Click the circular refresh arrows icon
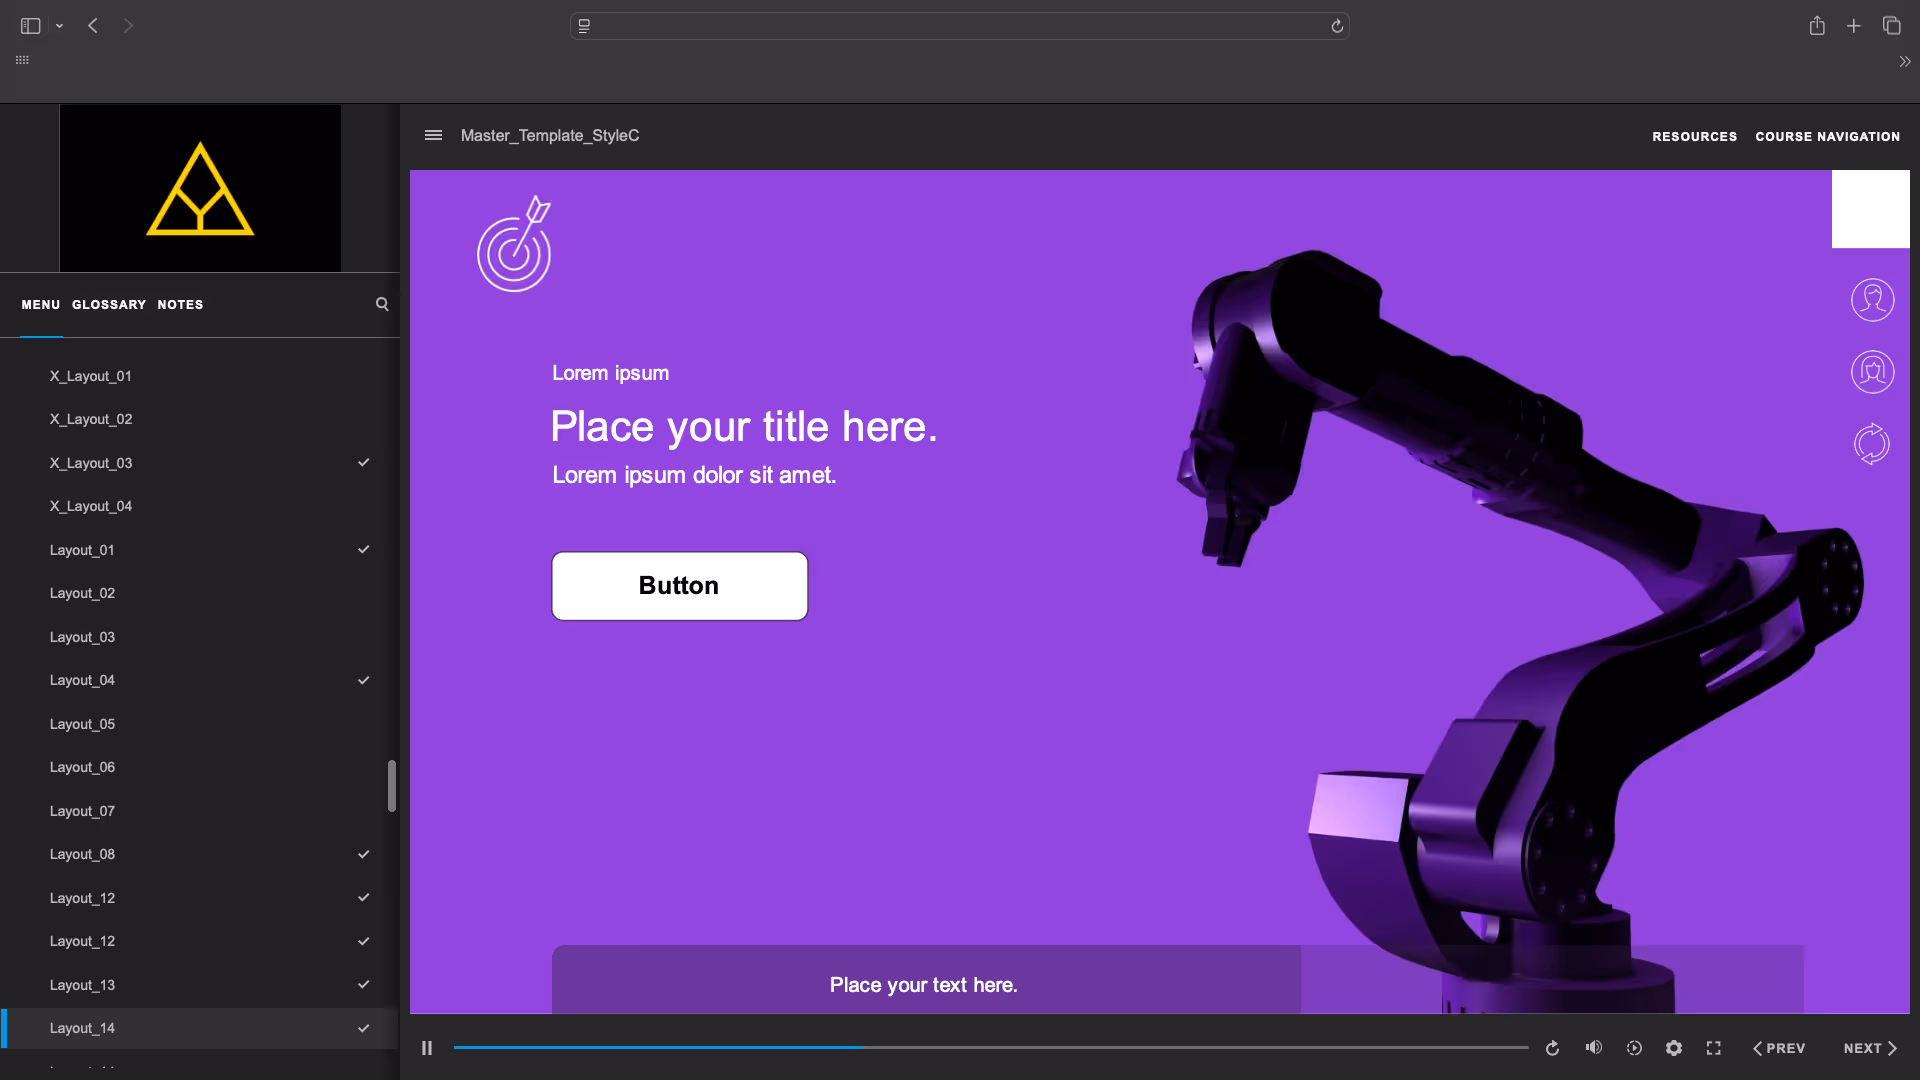The height and width of the screenshot is (1080, 1920). click(1872, 444)
